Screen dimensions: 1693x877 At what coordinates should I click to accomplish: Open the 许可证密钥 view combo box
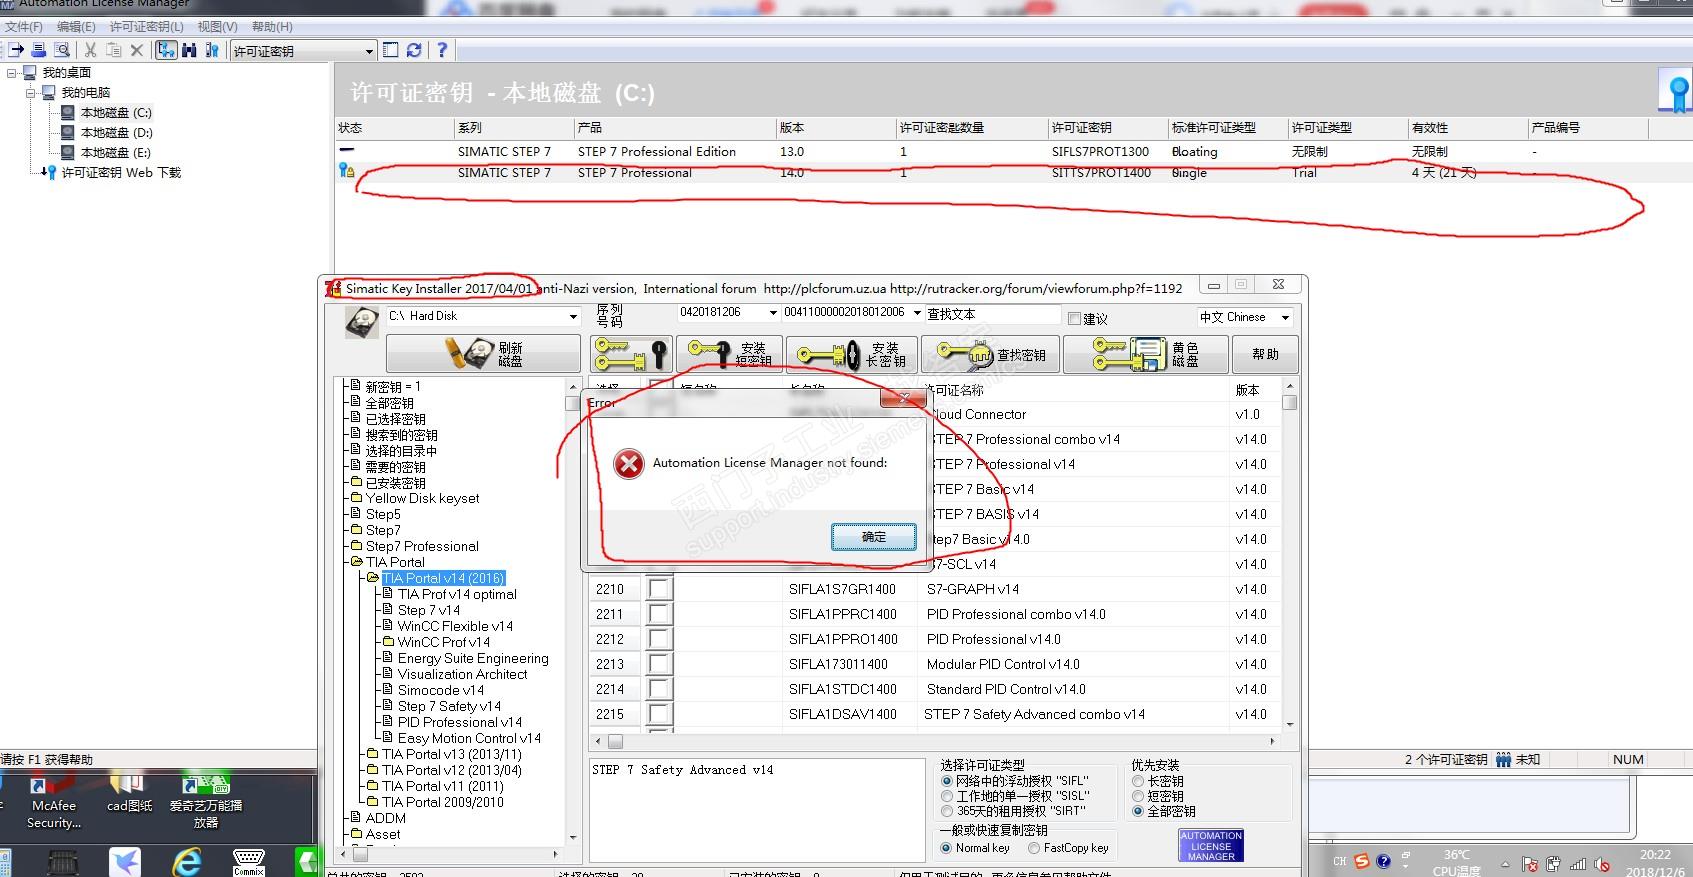pyautogui.click(x=303, y=51)
